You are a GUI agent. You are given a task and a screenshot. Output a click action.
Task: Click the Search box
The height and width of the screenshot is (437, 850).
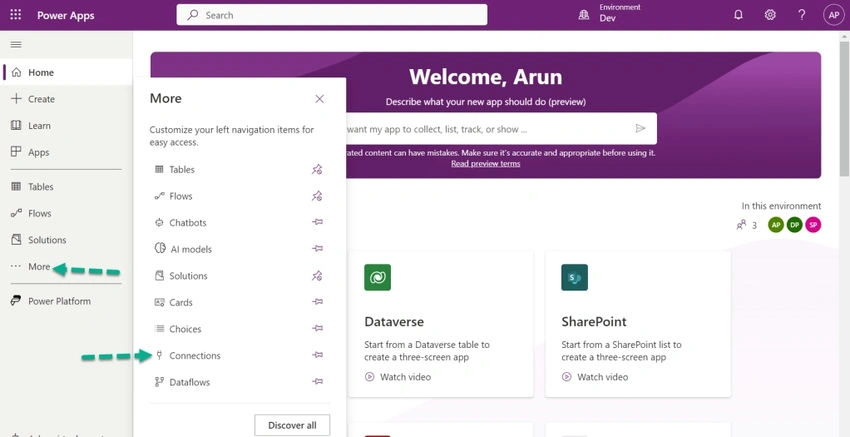[332, 15]
